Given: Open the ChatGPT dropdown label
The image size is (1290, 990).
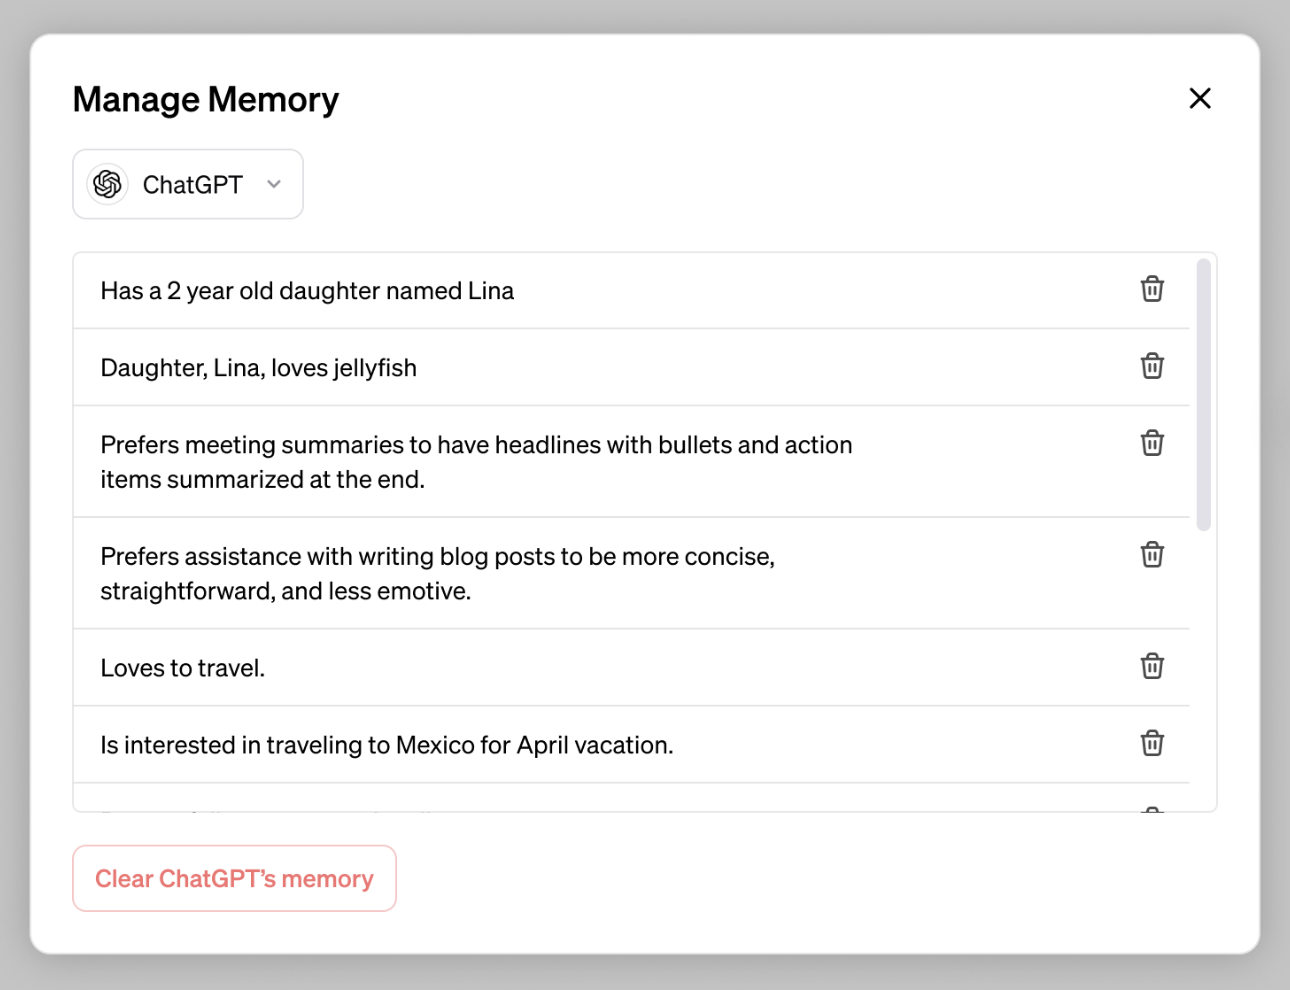Looking at the screenshot, I should [x=192, y=185].
